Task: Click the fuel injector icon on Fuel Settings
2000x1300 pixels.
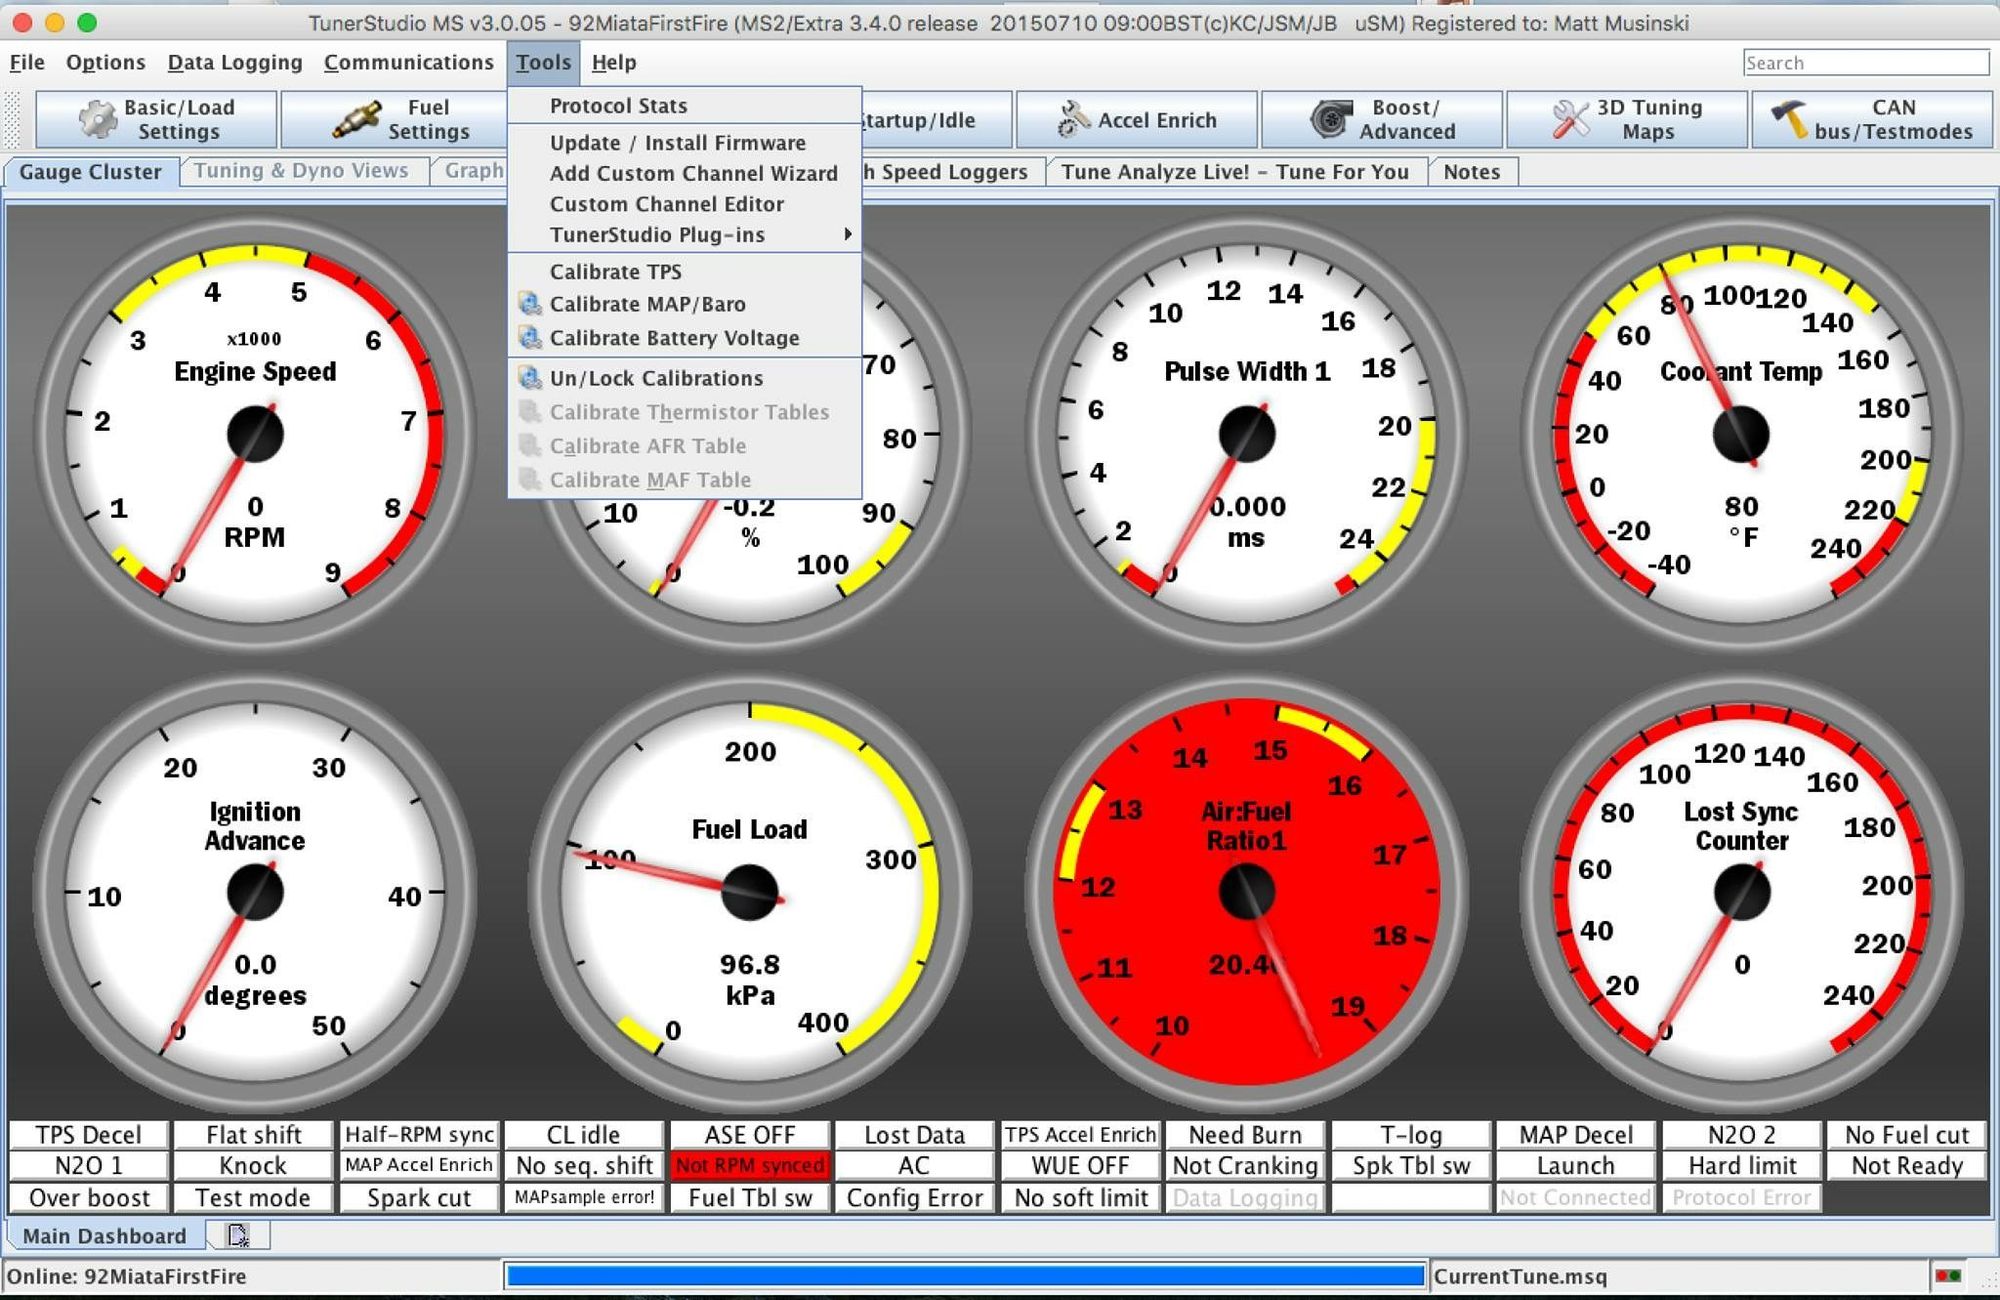Action: click(x=356, y=120)
